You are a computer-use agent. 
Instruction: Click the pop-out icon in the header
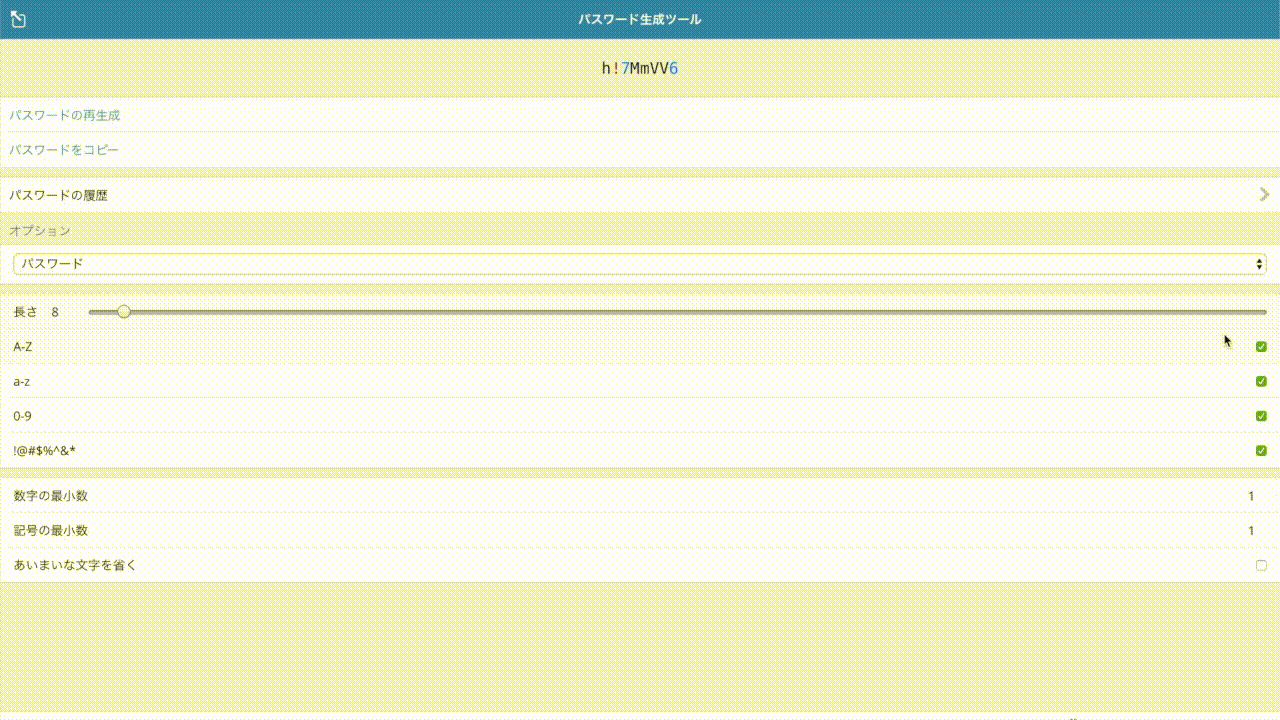pos(18,20)
